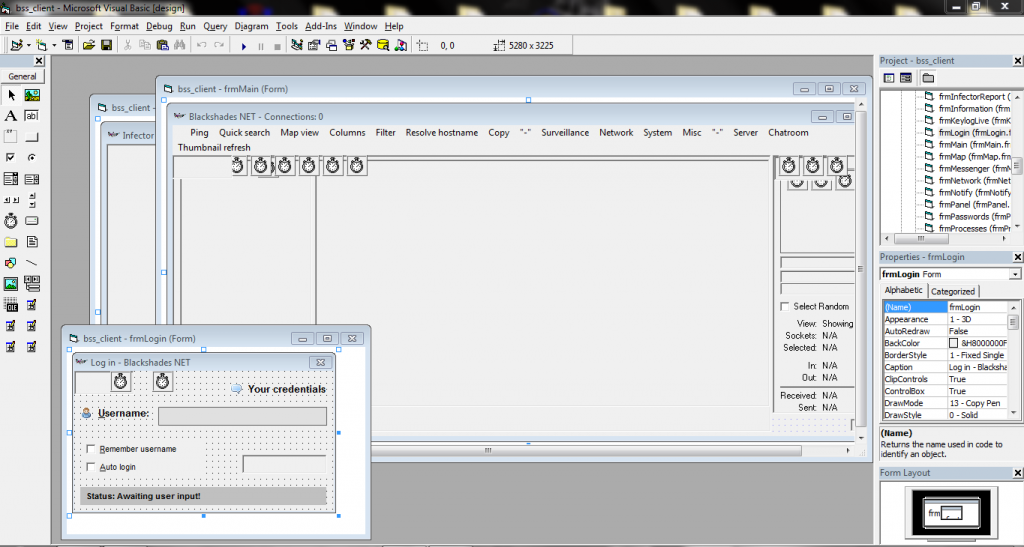
Task: Select the Pointer tool in the toolbox
Action: point(10,95)
